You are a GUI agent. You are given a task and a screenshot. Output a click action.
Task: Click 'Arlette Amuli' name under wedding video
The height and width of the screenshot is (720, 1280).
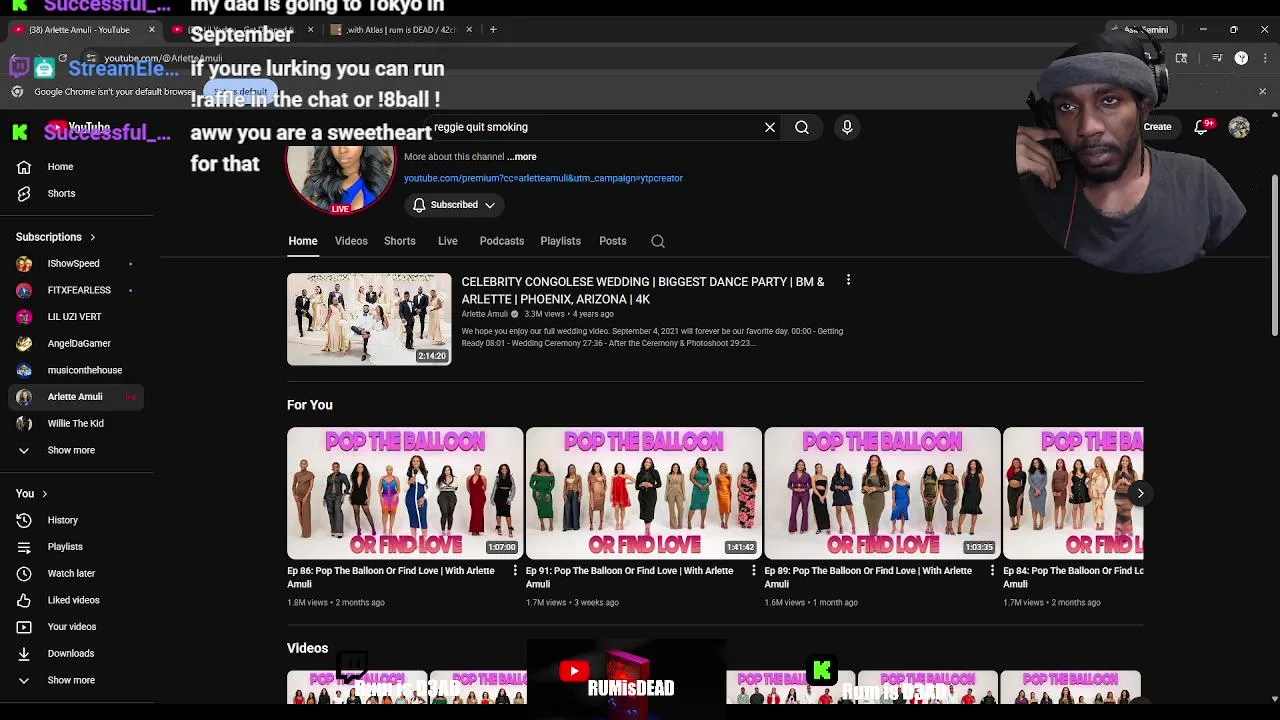tap(484, 314)
